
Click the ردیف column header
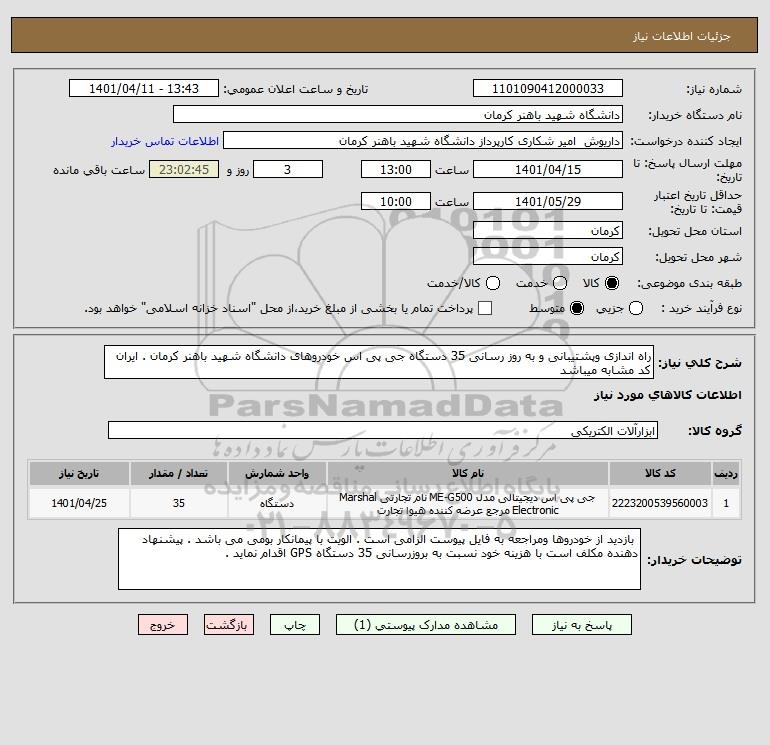726,473
